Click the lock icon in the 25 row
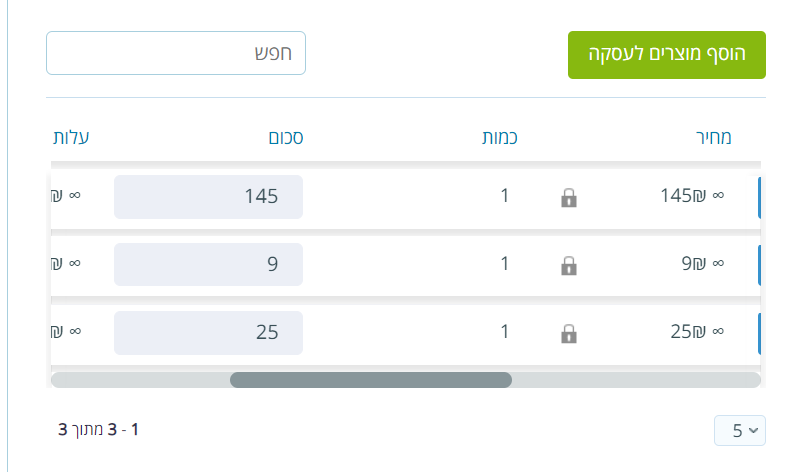Screen dimensions: 787x472 (569, 333)
